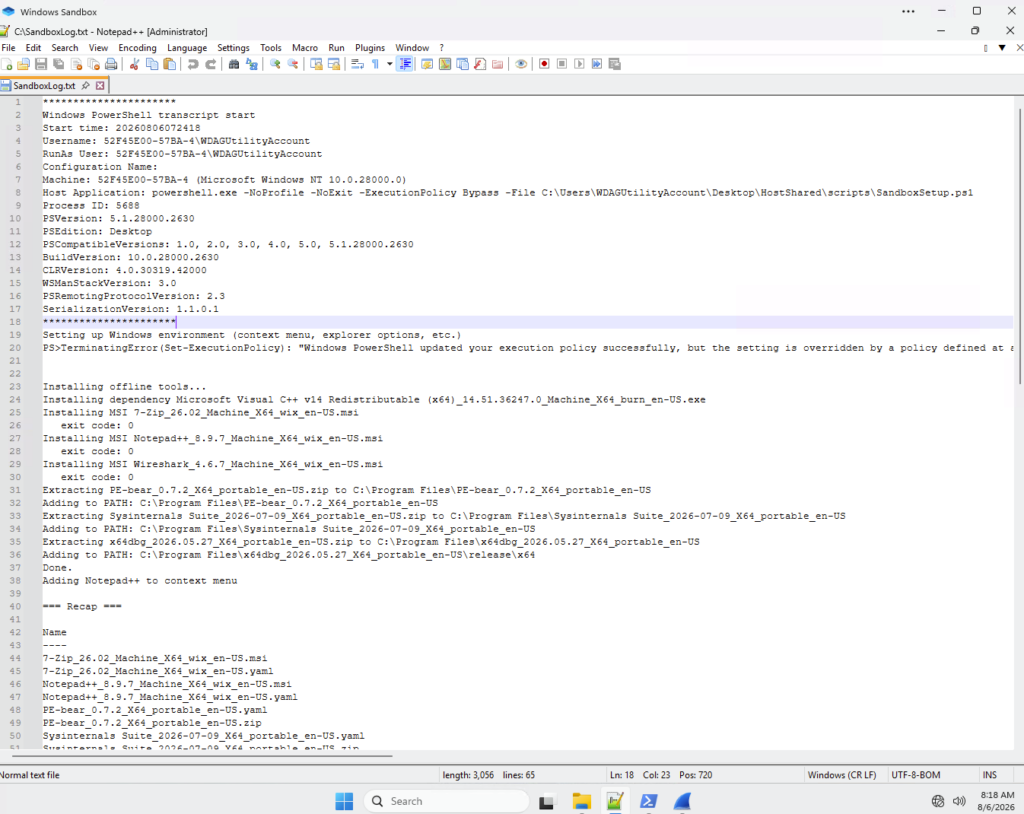Open the ? help menu
Image resolution: width=1024 pixels, height=814 pixels.
click(441, 48)
